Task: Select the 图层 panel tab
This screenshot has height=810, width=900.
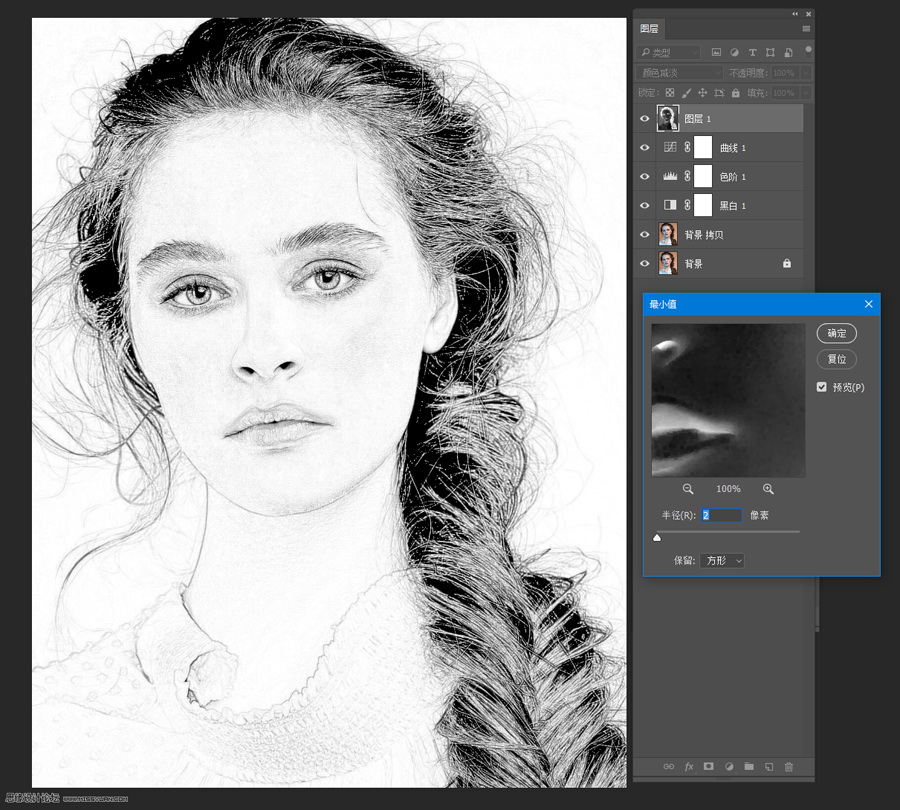Action: (649, 29)
